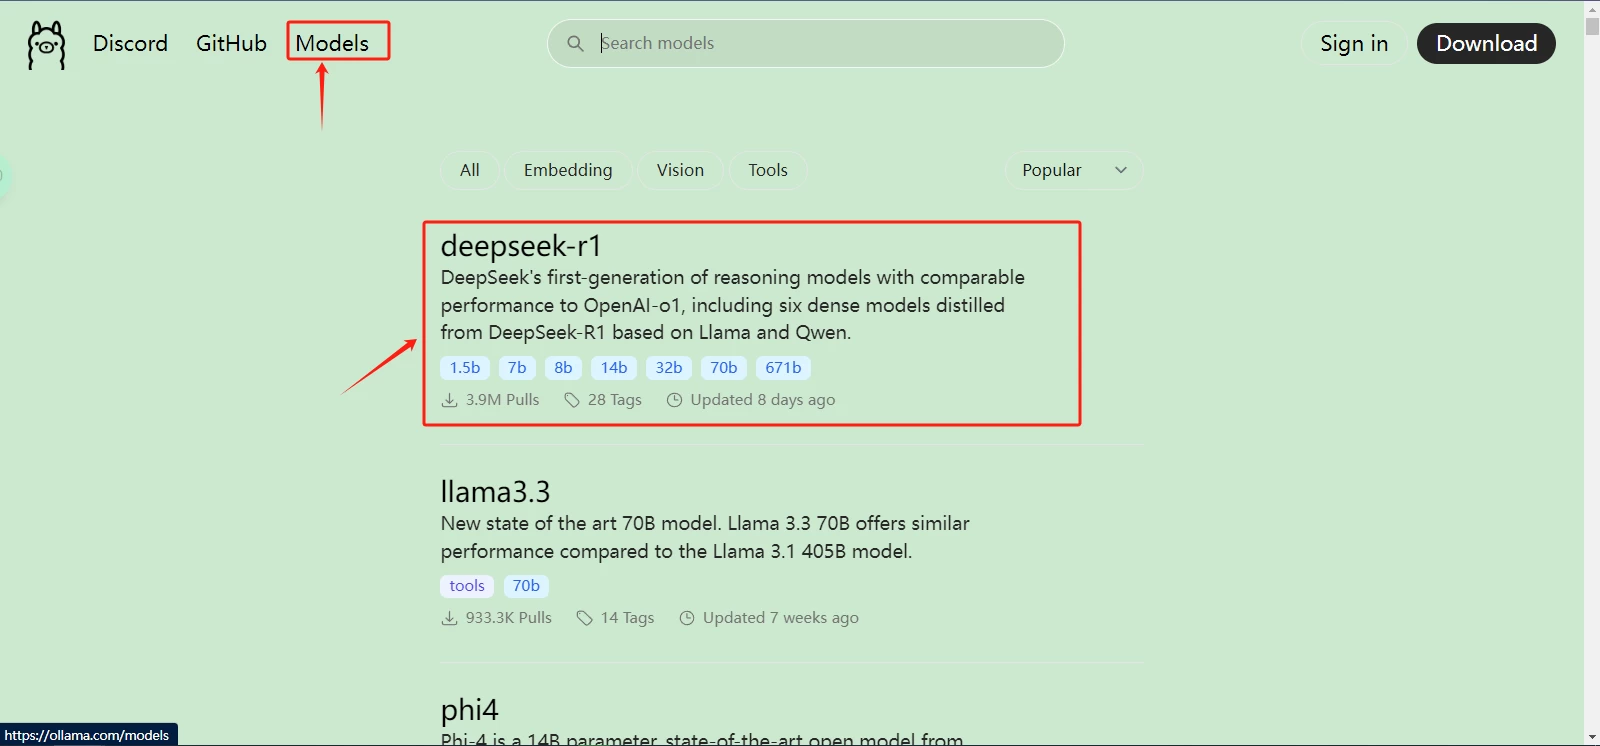Expand sort options via chevron arrow
Image resolution: width=1600 pixels, height=746 pixels.
1121,170
